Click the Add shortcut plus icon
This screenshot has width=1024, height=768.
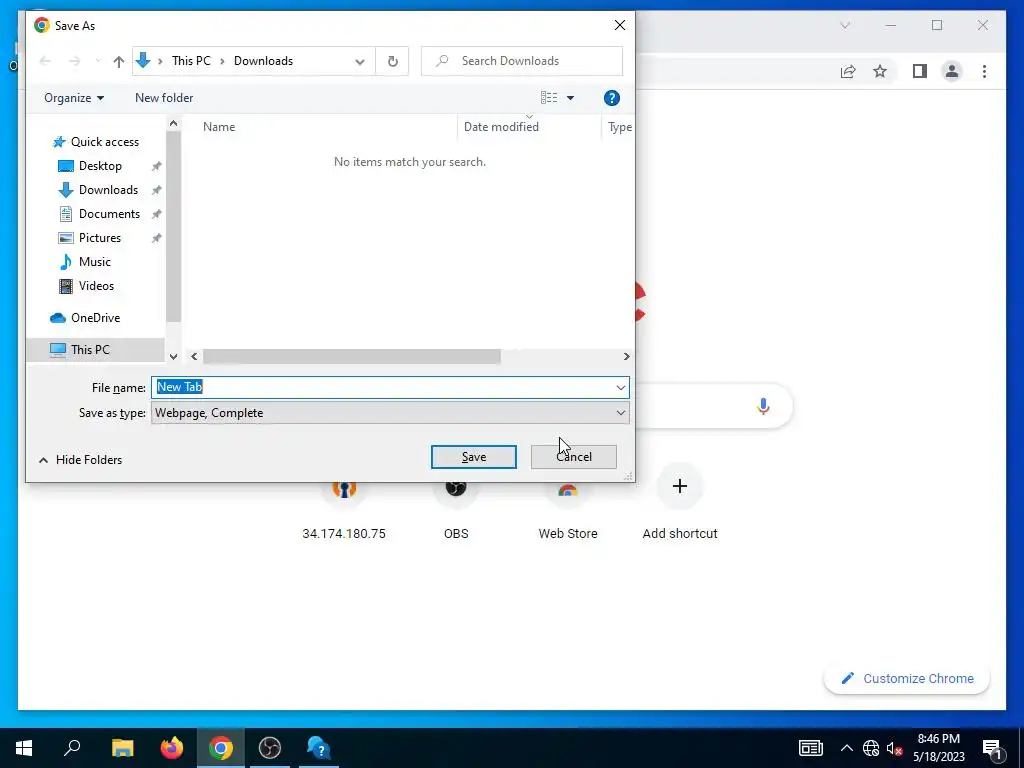click(679, 486)
